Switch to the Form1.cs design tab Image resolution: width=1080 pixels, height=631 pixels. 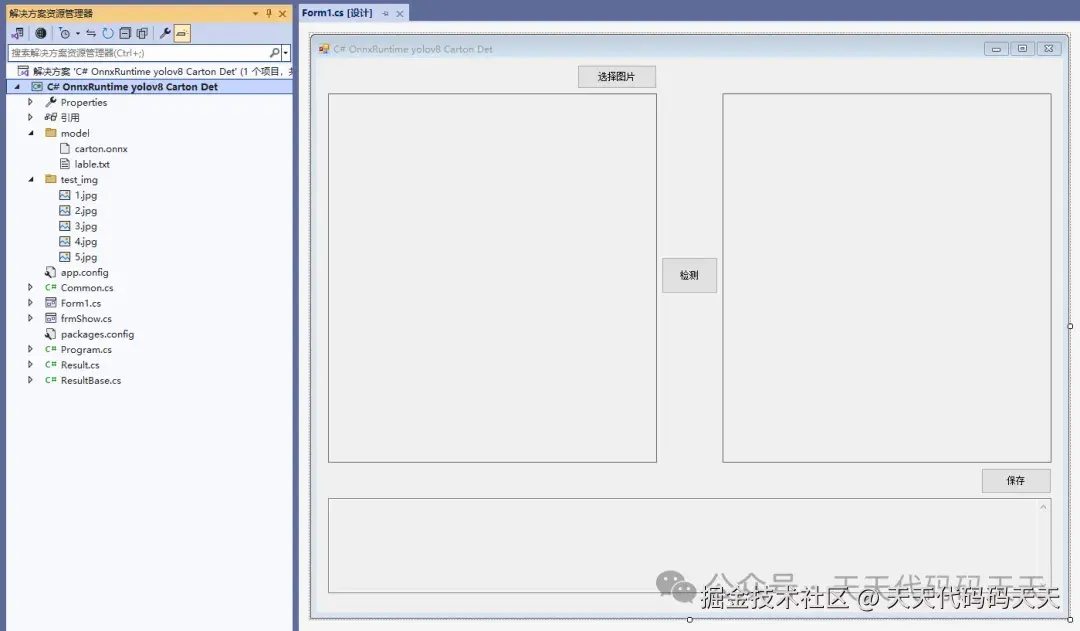(340, 14)
